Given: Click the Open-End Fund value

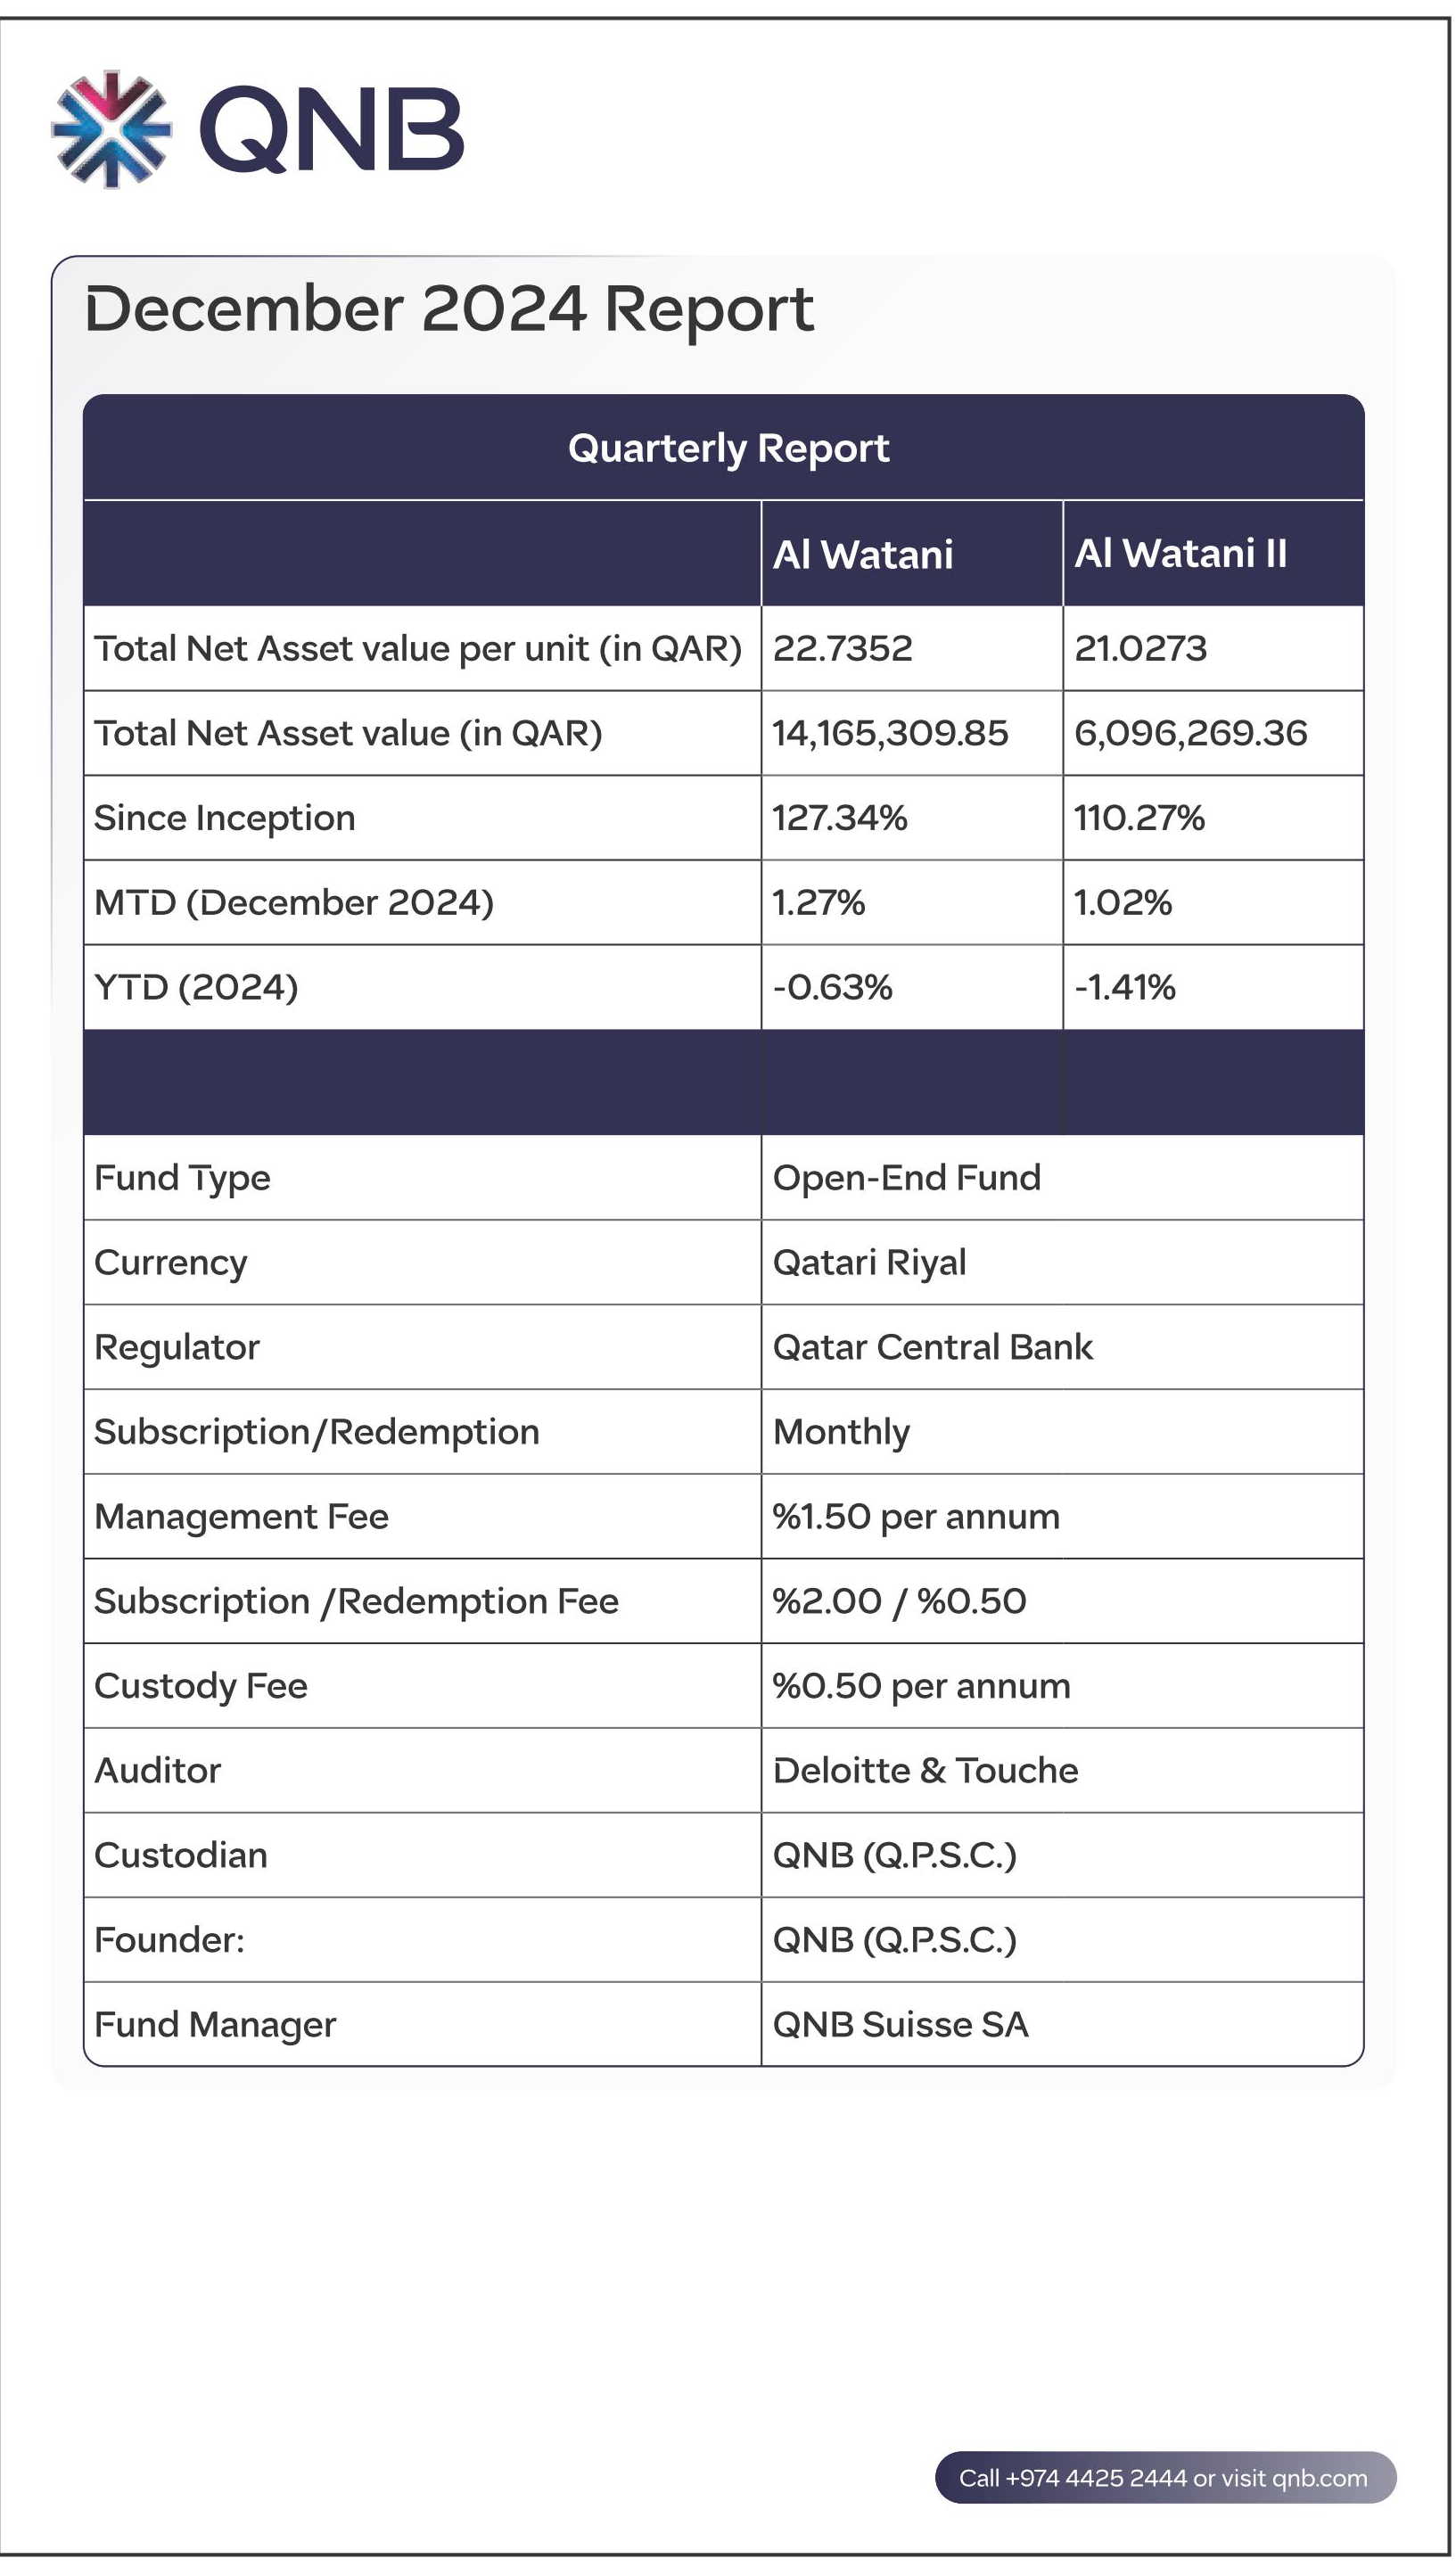Looking at the screenshot, I should pyautogui.click(x=907, y=1178).
